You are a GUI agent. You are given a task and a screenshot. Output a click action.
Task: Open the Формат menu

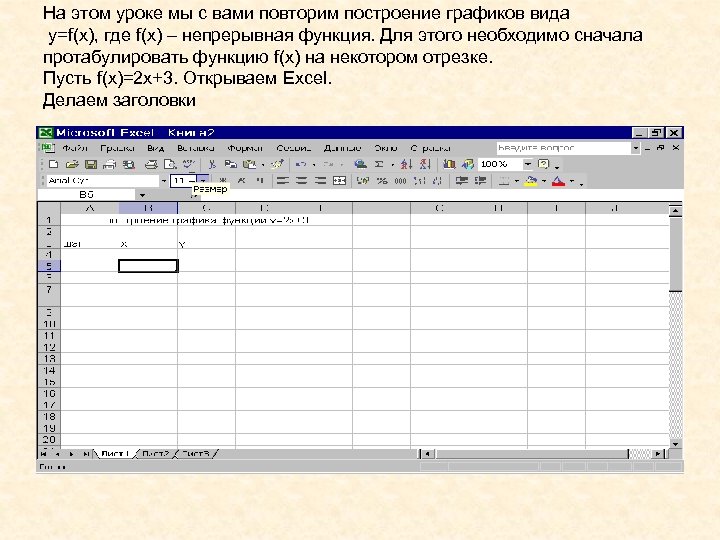(x=245, y=148)
